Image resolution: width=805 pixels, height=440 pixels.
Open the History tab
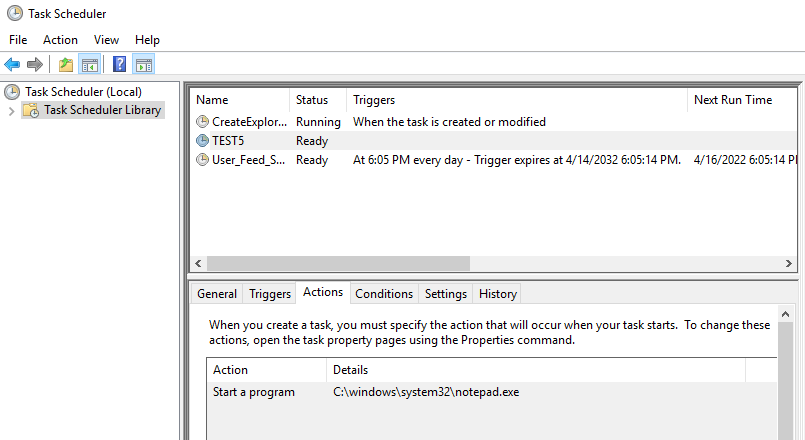click(x=497, y=294)
